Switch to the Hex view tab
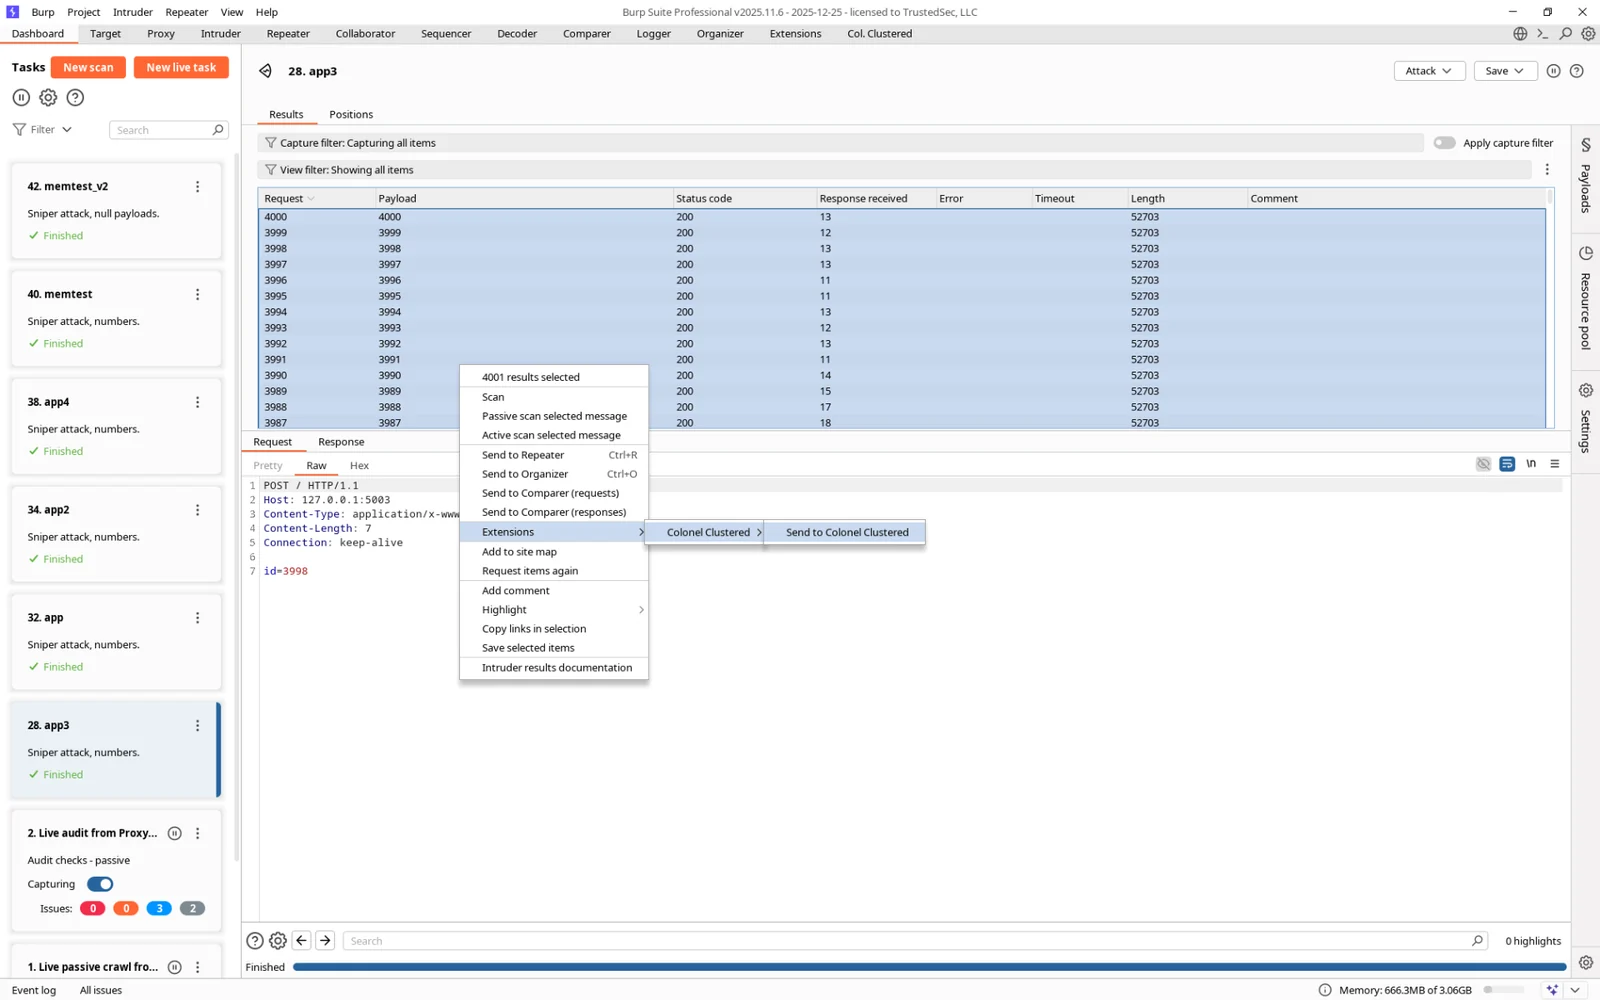This screenshot has height=1000, width=1600. click(x=359, y=465)
